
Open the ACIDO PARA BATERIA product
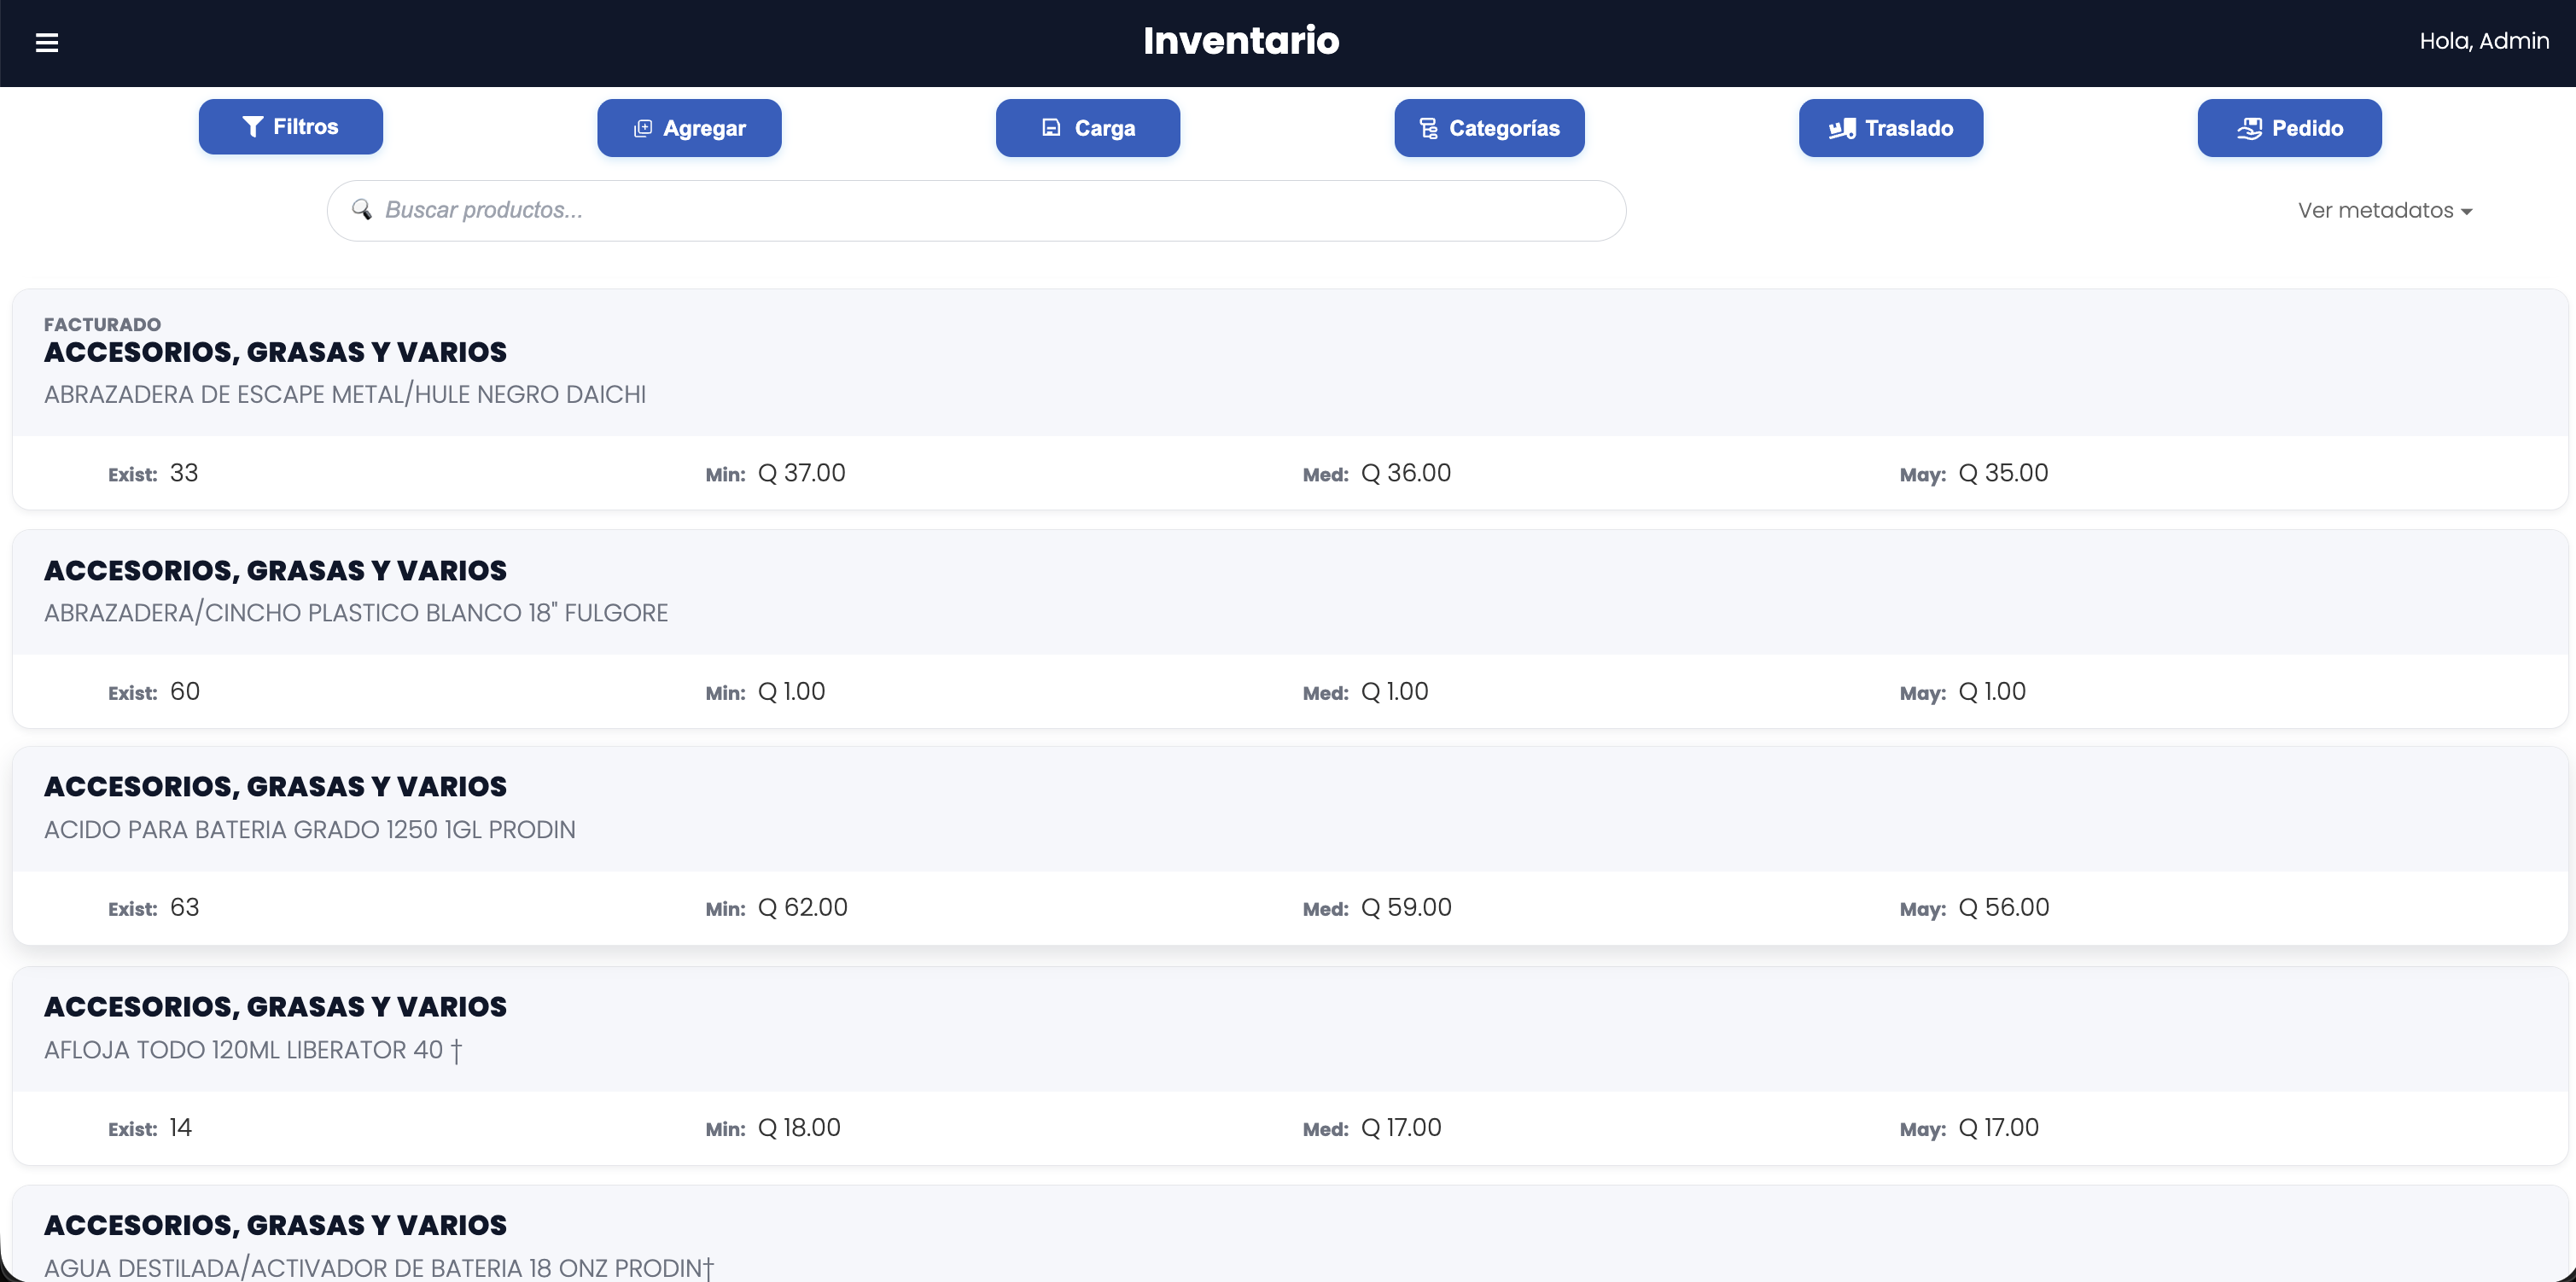[x=310, y=830]
